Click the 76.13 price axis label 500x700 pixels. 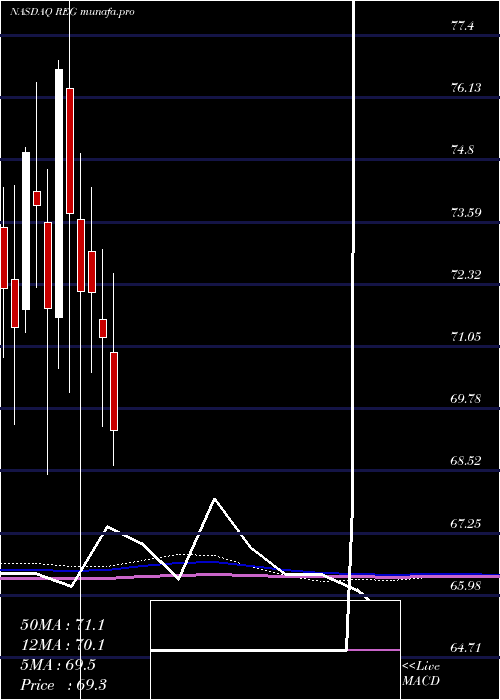466,88
